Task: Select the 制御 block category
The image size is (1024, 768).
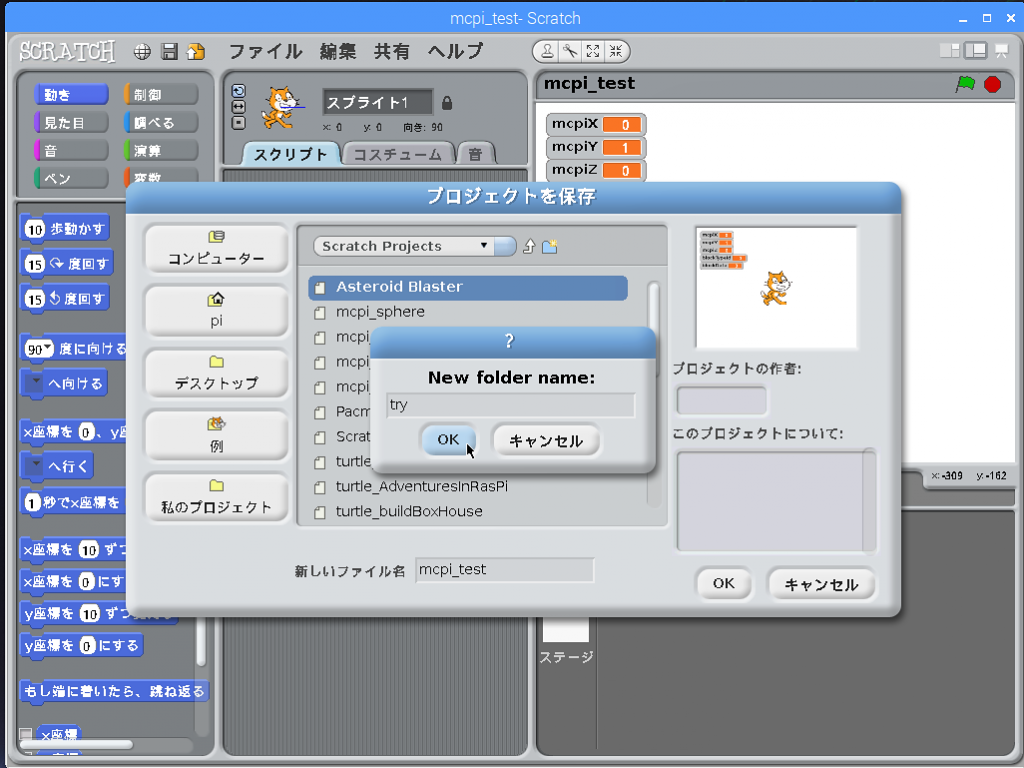Action: (161, 95)
